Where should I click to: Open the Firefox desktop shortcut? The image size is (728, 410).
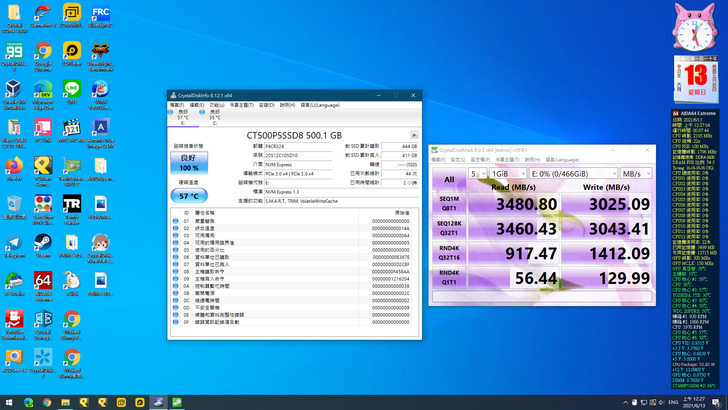pyautogui.click(x=14, y=167)
